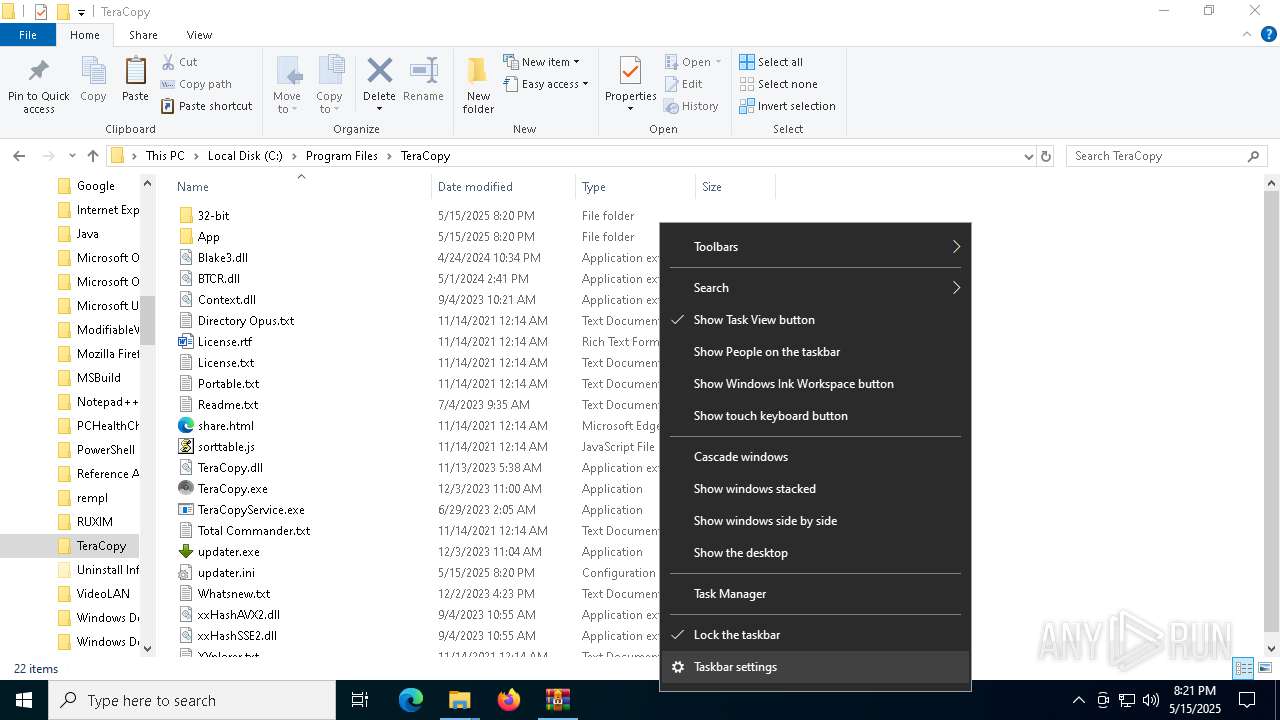Image resolution: width=1280 pixels, height=720 pixels.
Task: Select Show windows side by side
Action: (815, 521)
